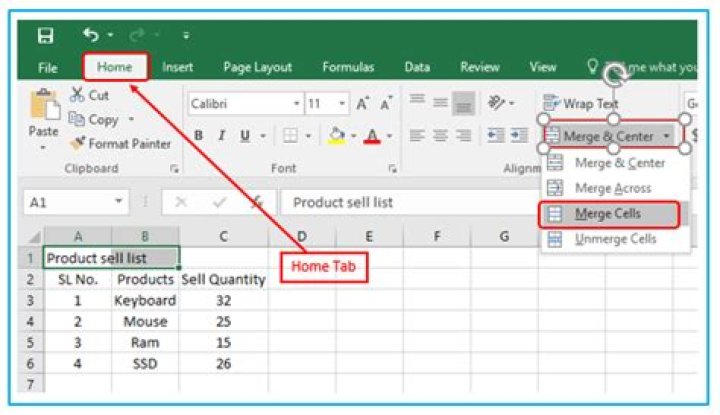
Task: Open the Review tab
Action: tap(480, 67)
